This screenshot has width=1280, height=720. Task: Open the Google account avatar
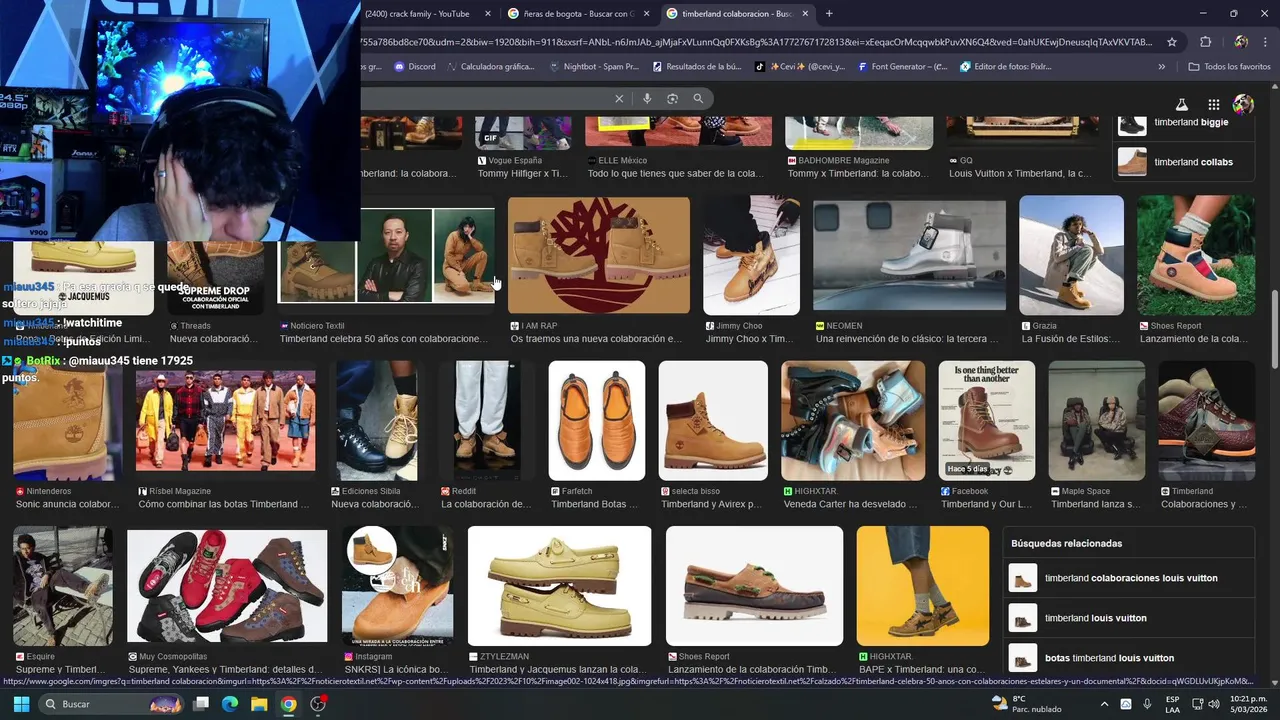(1243, 104)
